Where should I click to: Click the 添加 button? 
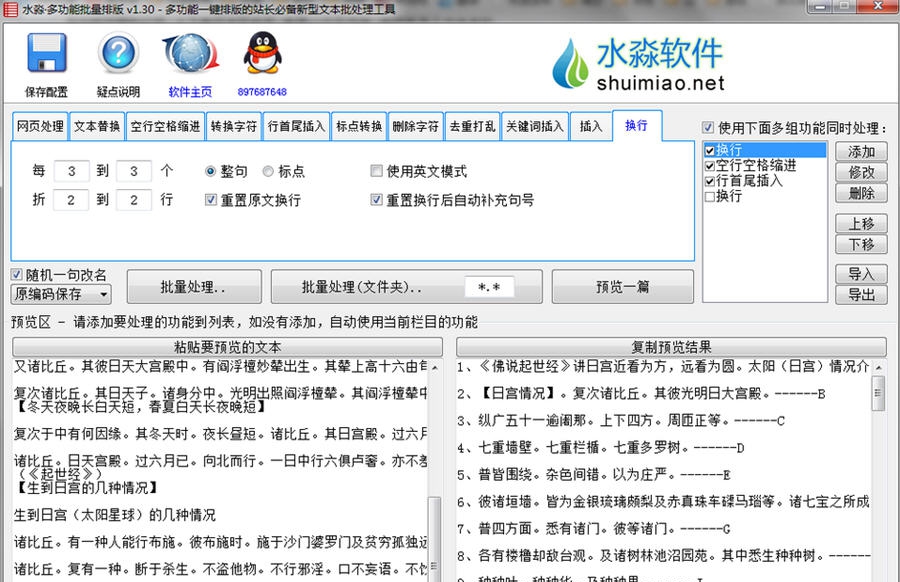pos(860,152)
